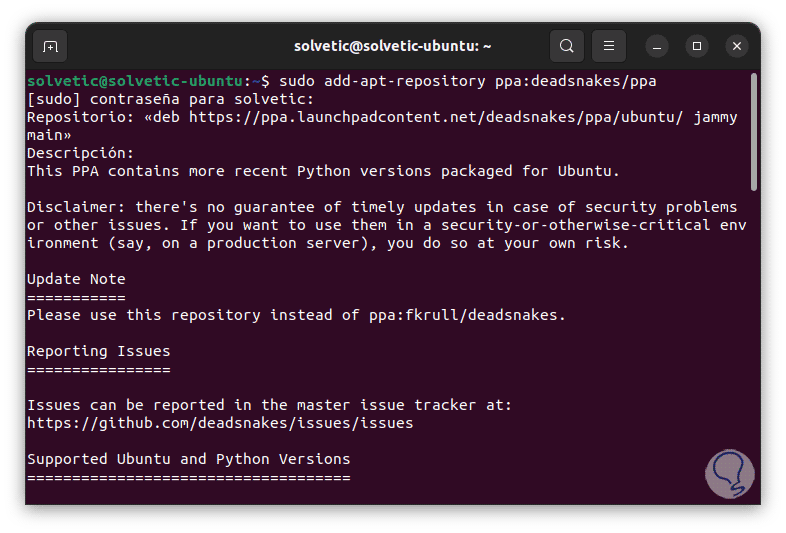The height and width of the screenshot is (533, 786).
Task: Click the Descripción: label line
Action: pyautogui.click(x=80, y=153)
